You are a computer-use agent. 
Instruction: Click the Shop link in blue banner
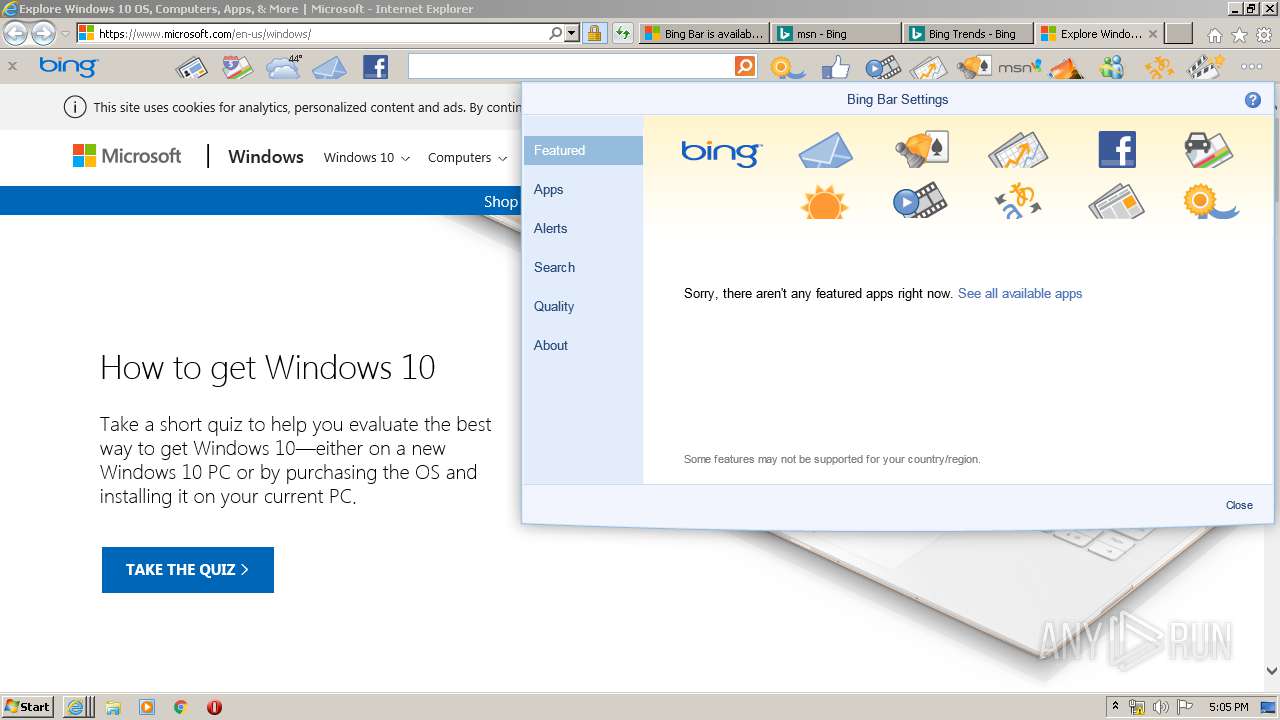501,201
